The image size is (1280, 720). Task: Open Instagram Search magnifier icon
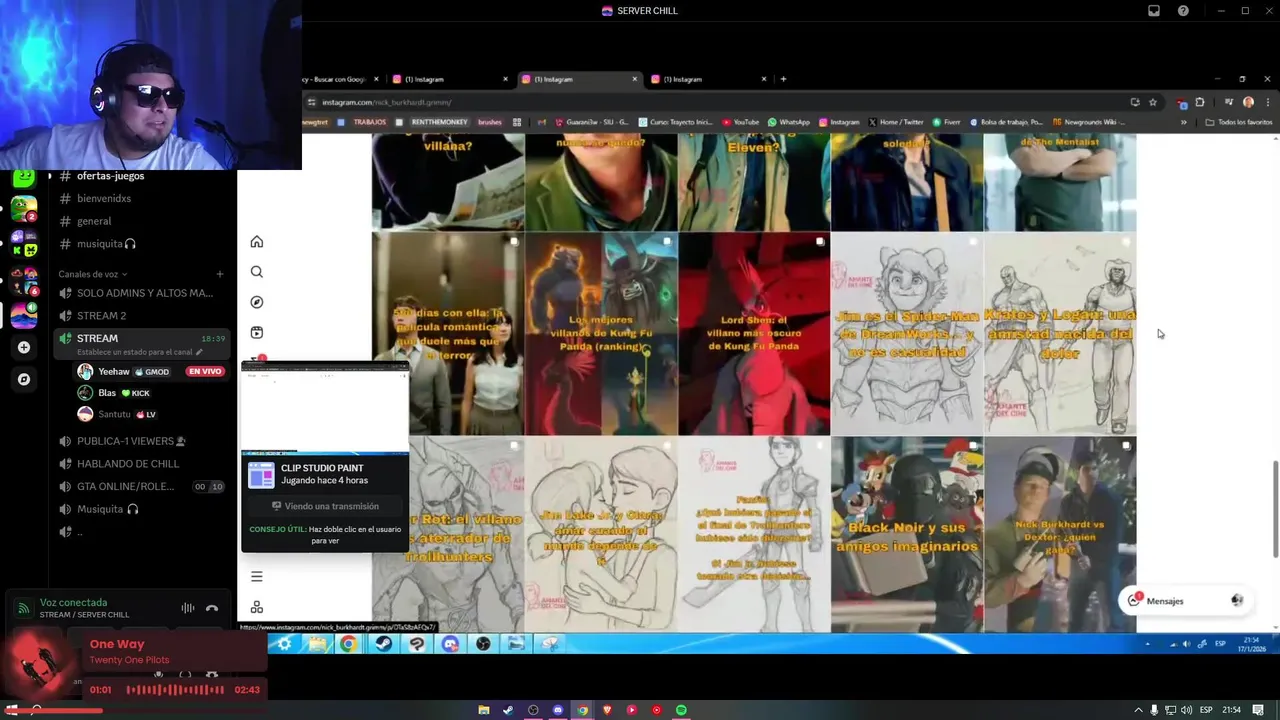[257, 272]
